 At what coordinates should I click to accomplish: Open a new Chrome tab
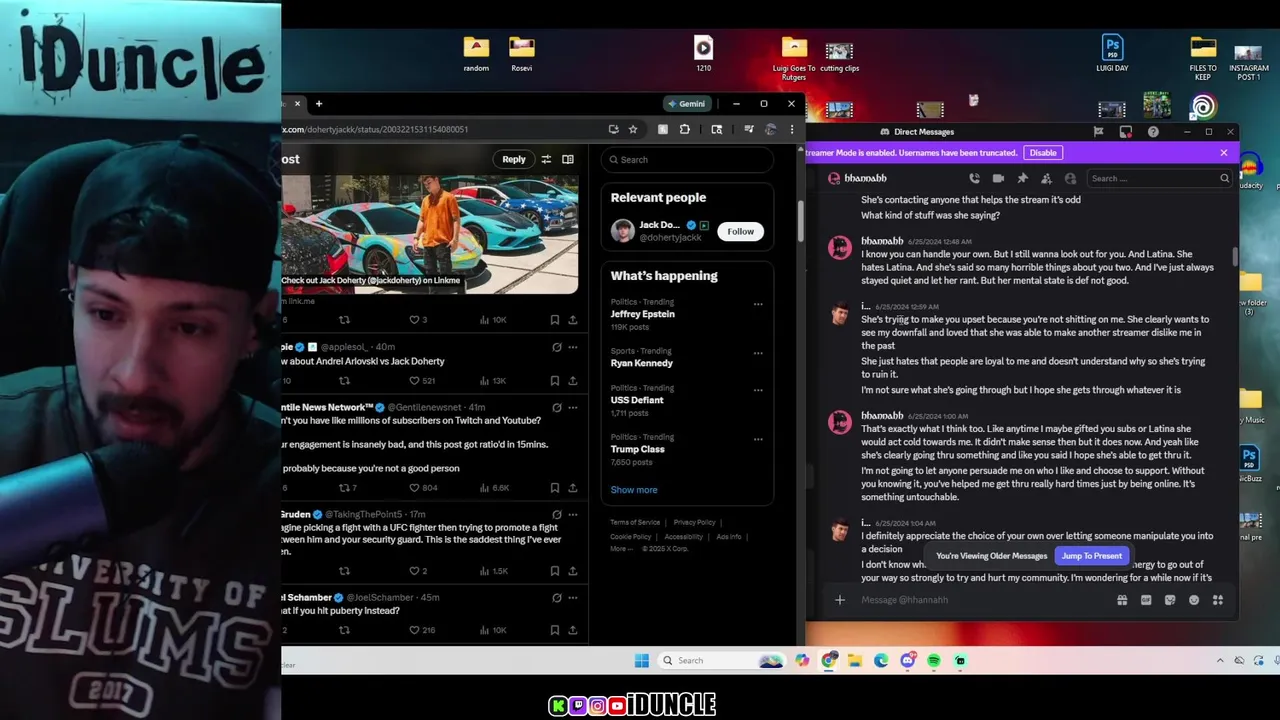(319, 104)
